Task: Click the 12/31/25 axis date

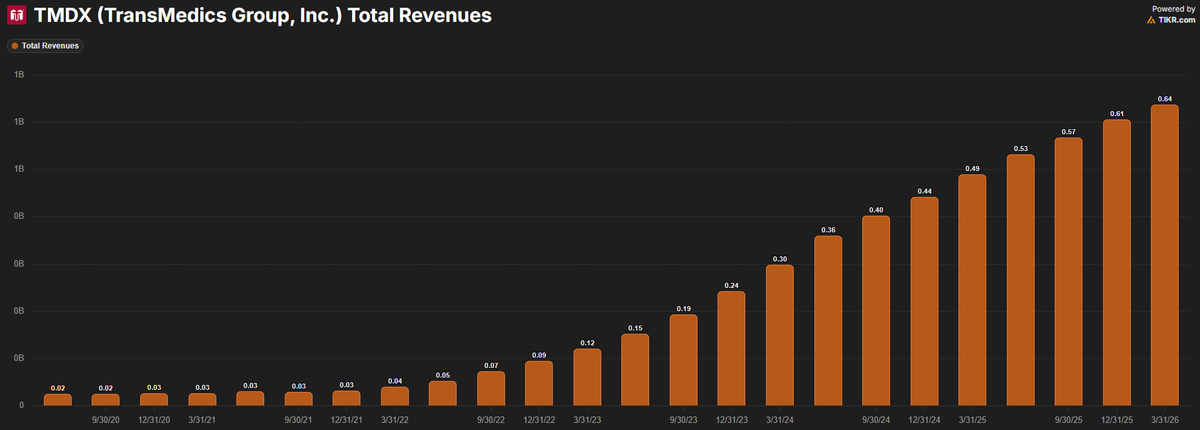Action: pyautogui.click(x=1117, y=421)
